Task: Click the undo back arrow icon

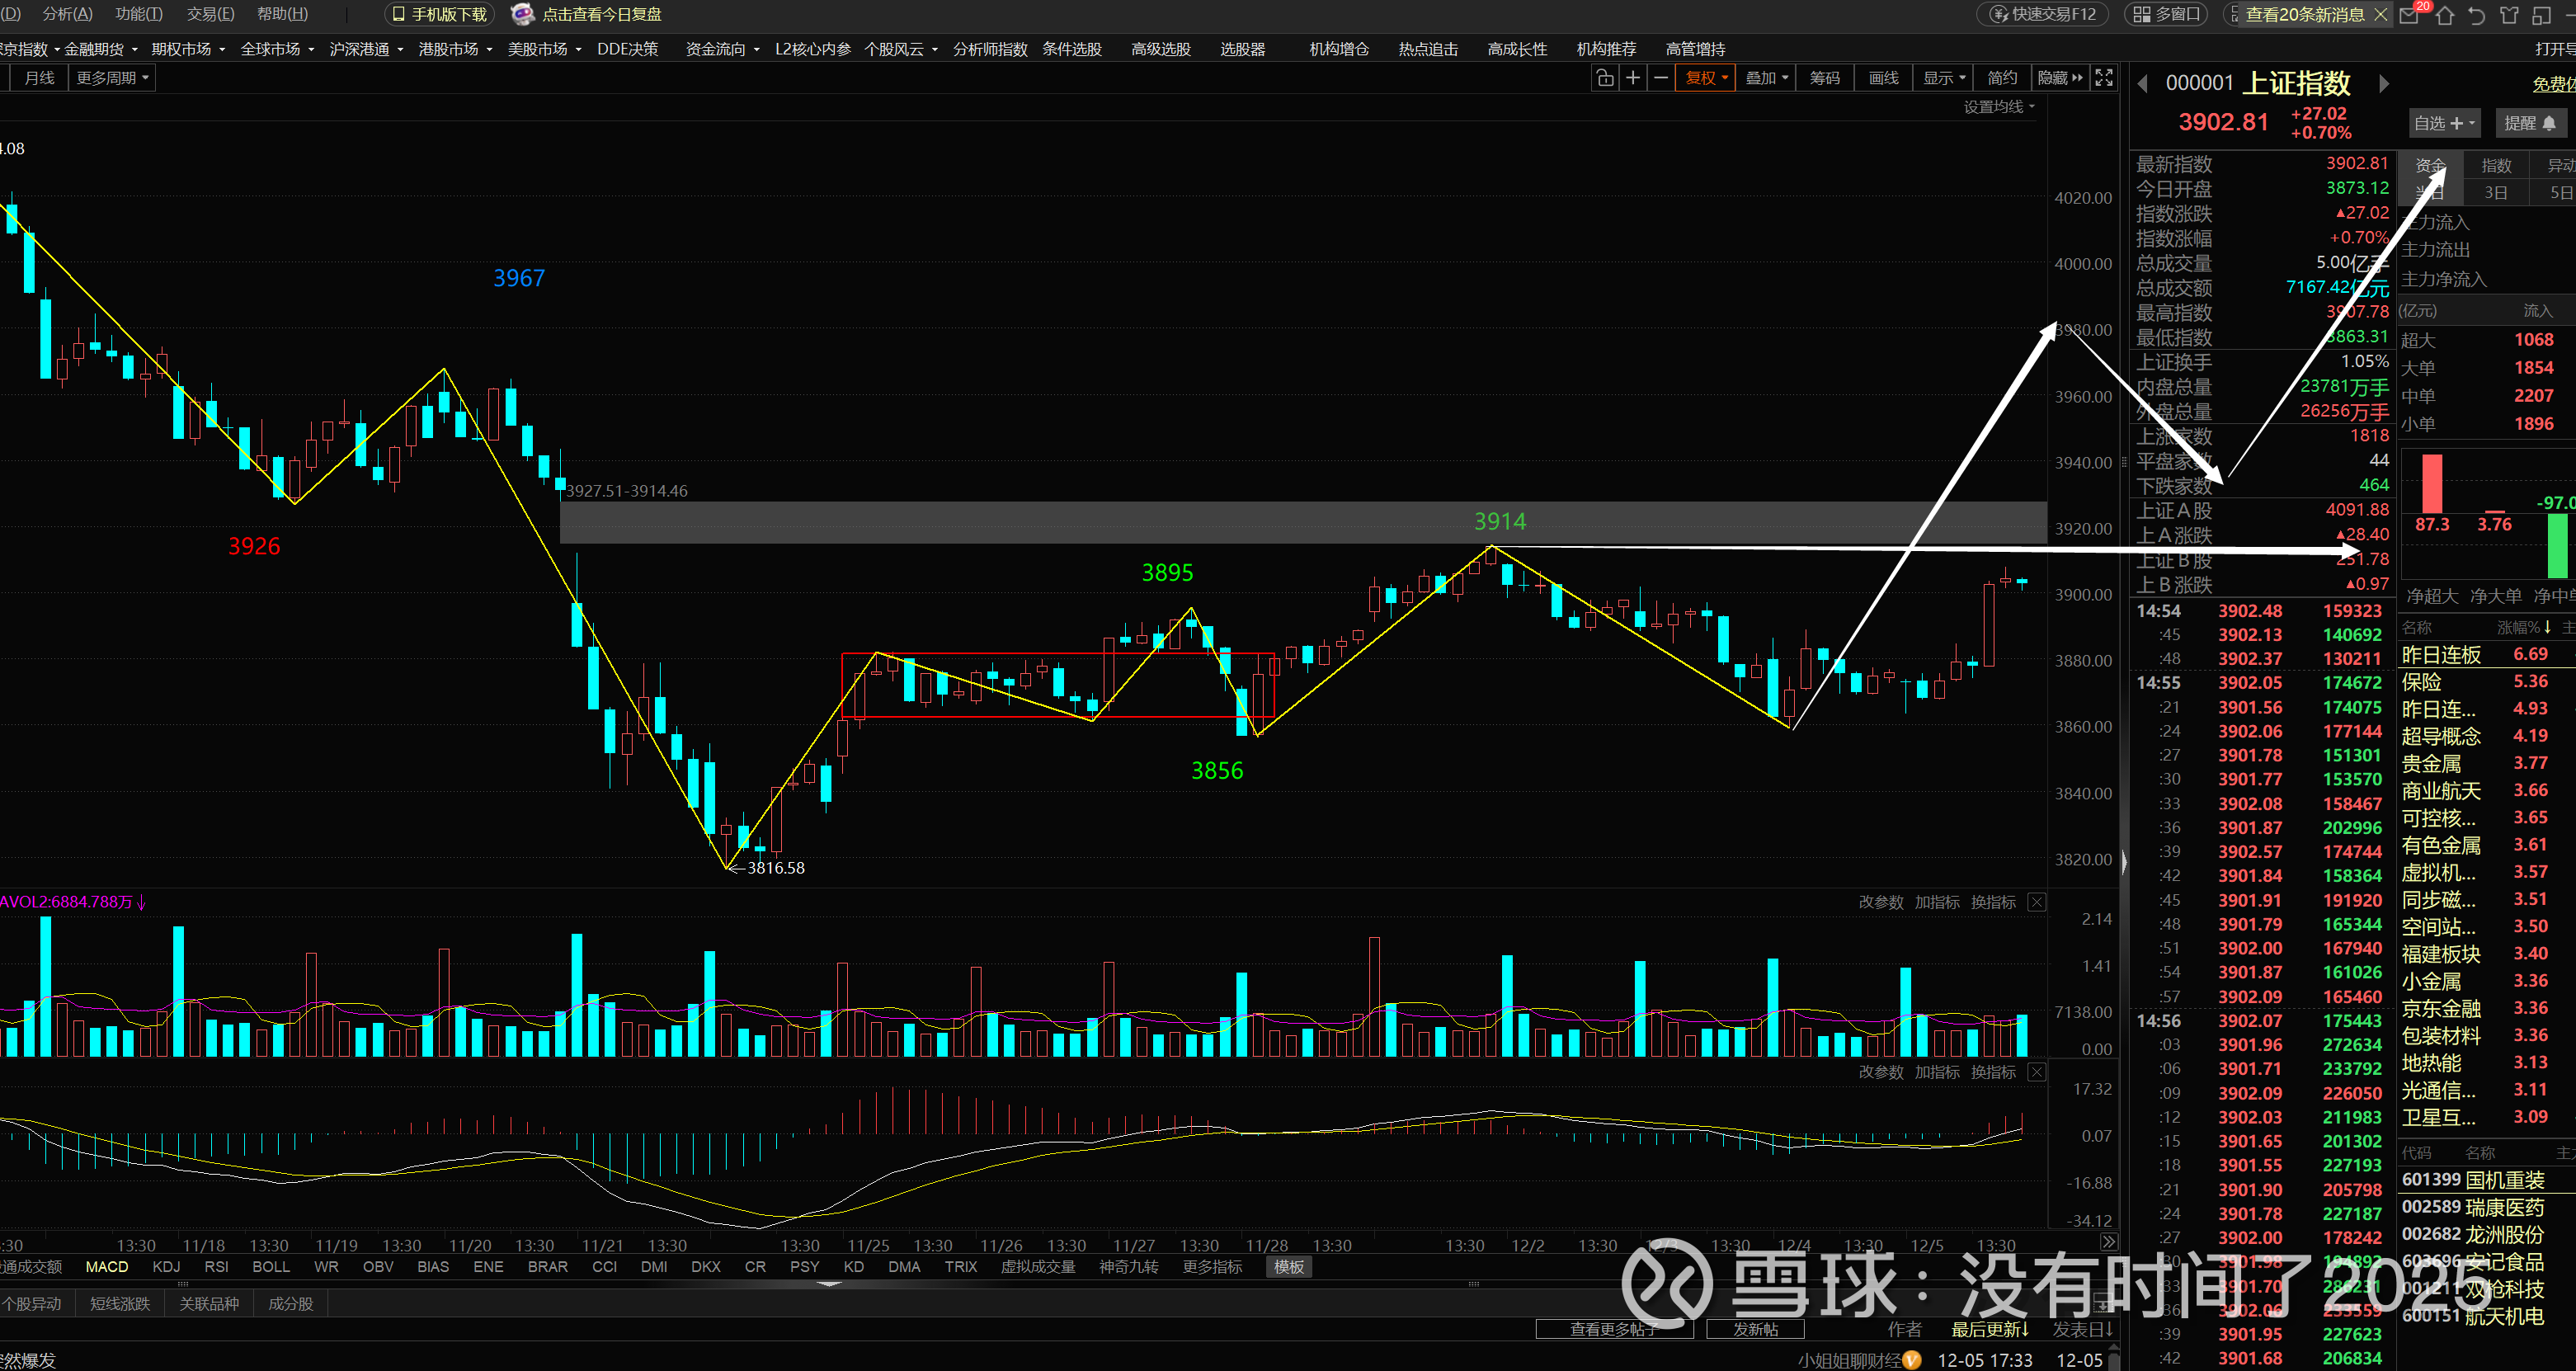Action: coord(2476,15)
